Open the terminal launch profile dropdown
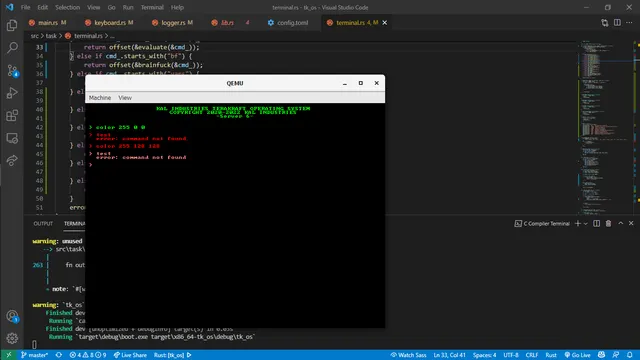The height and width of the screenshot is (360, 640). tap(585, 223)
